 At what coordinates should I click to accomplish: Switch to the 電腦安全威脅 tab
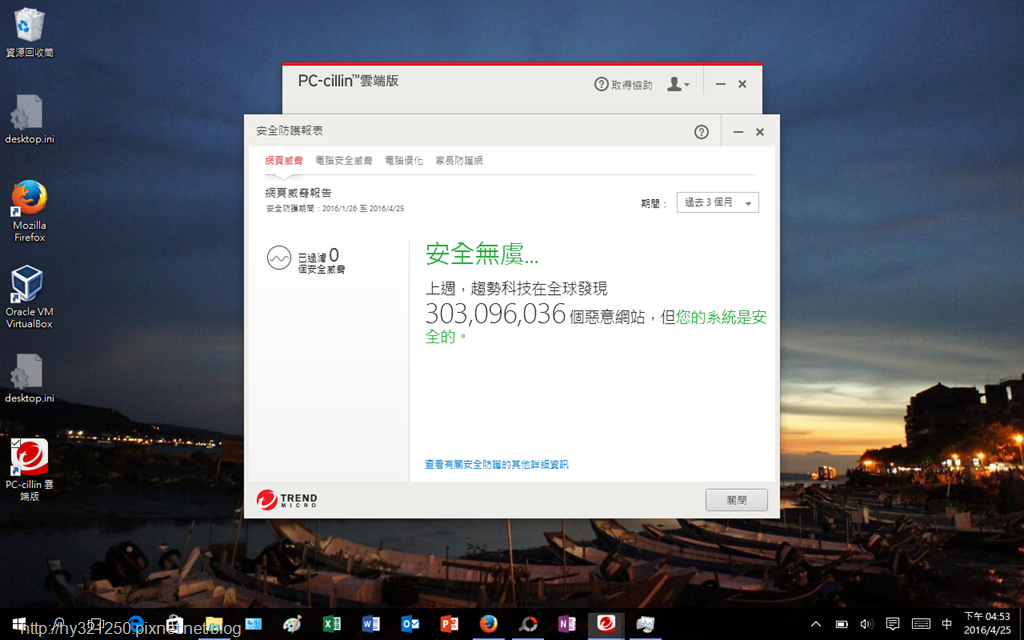tap(344, 161)
